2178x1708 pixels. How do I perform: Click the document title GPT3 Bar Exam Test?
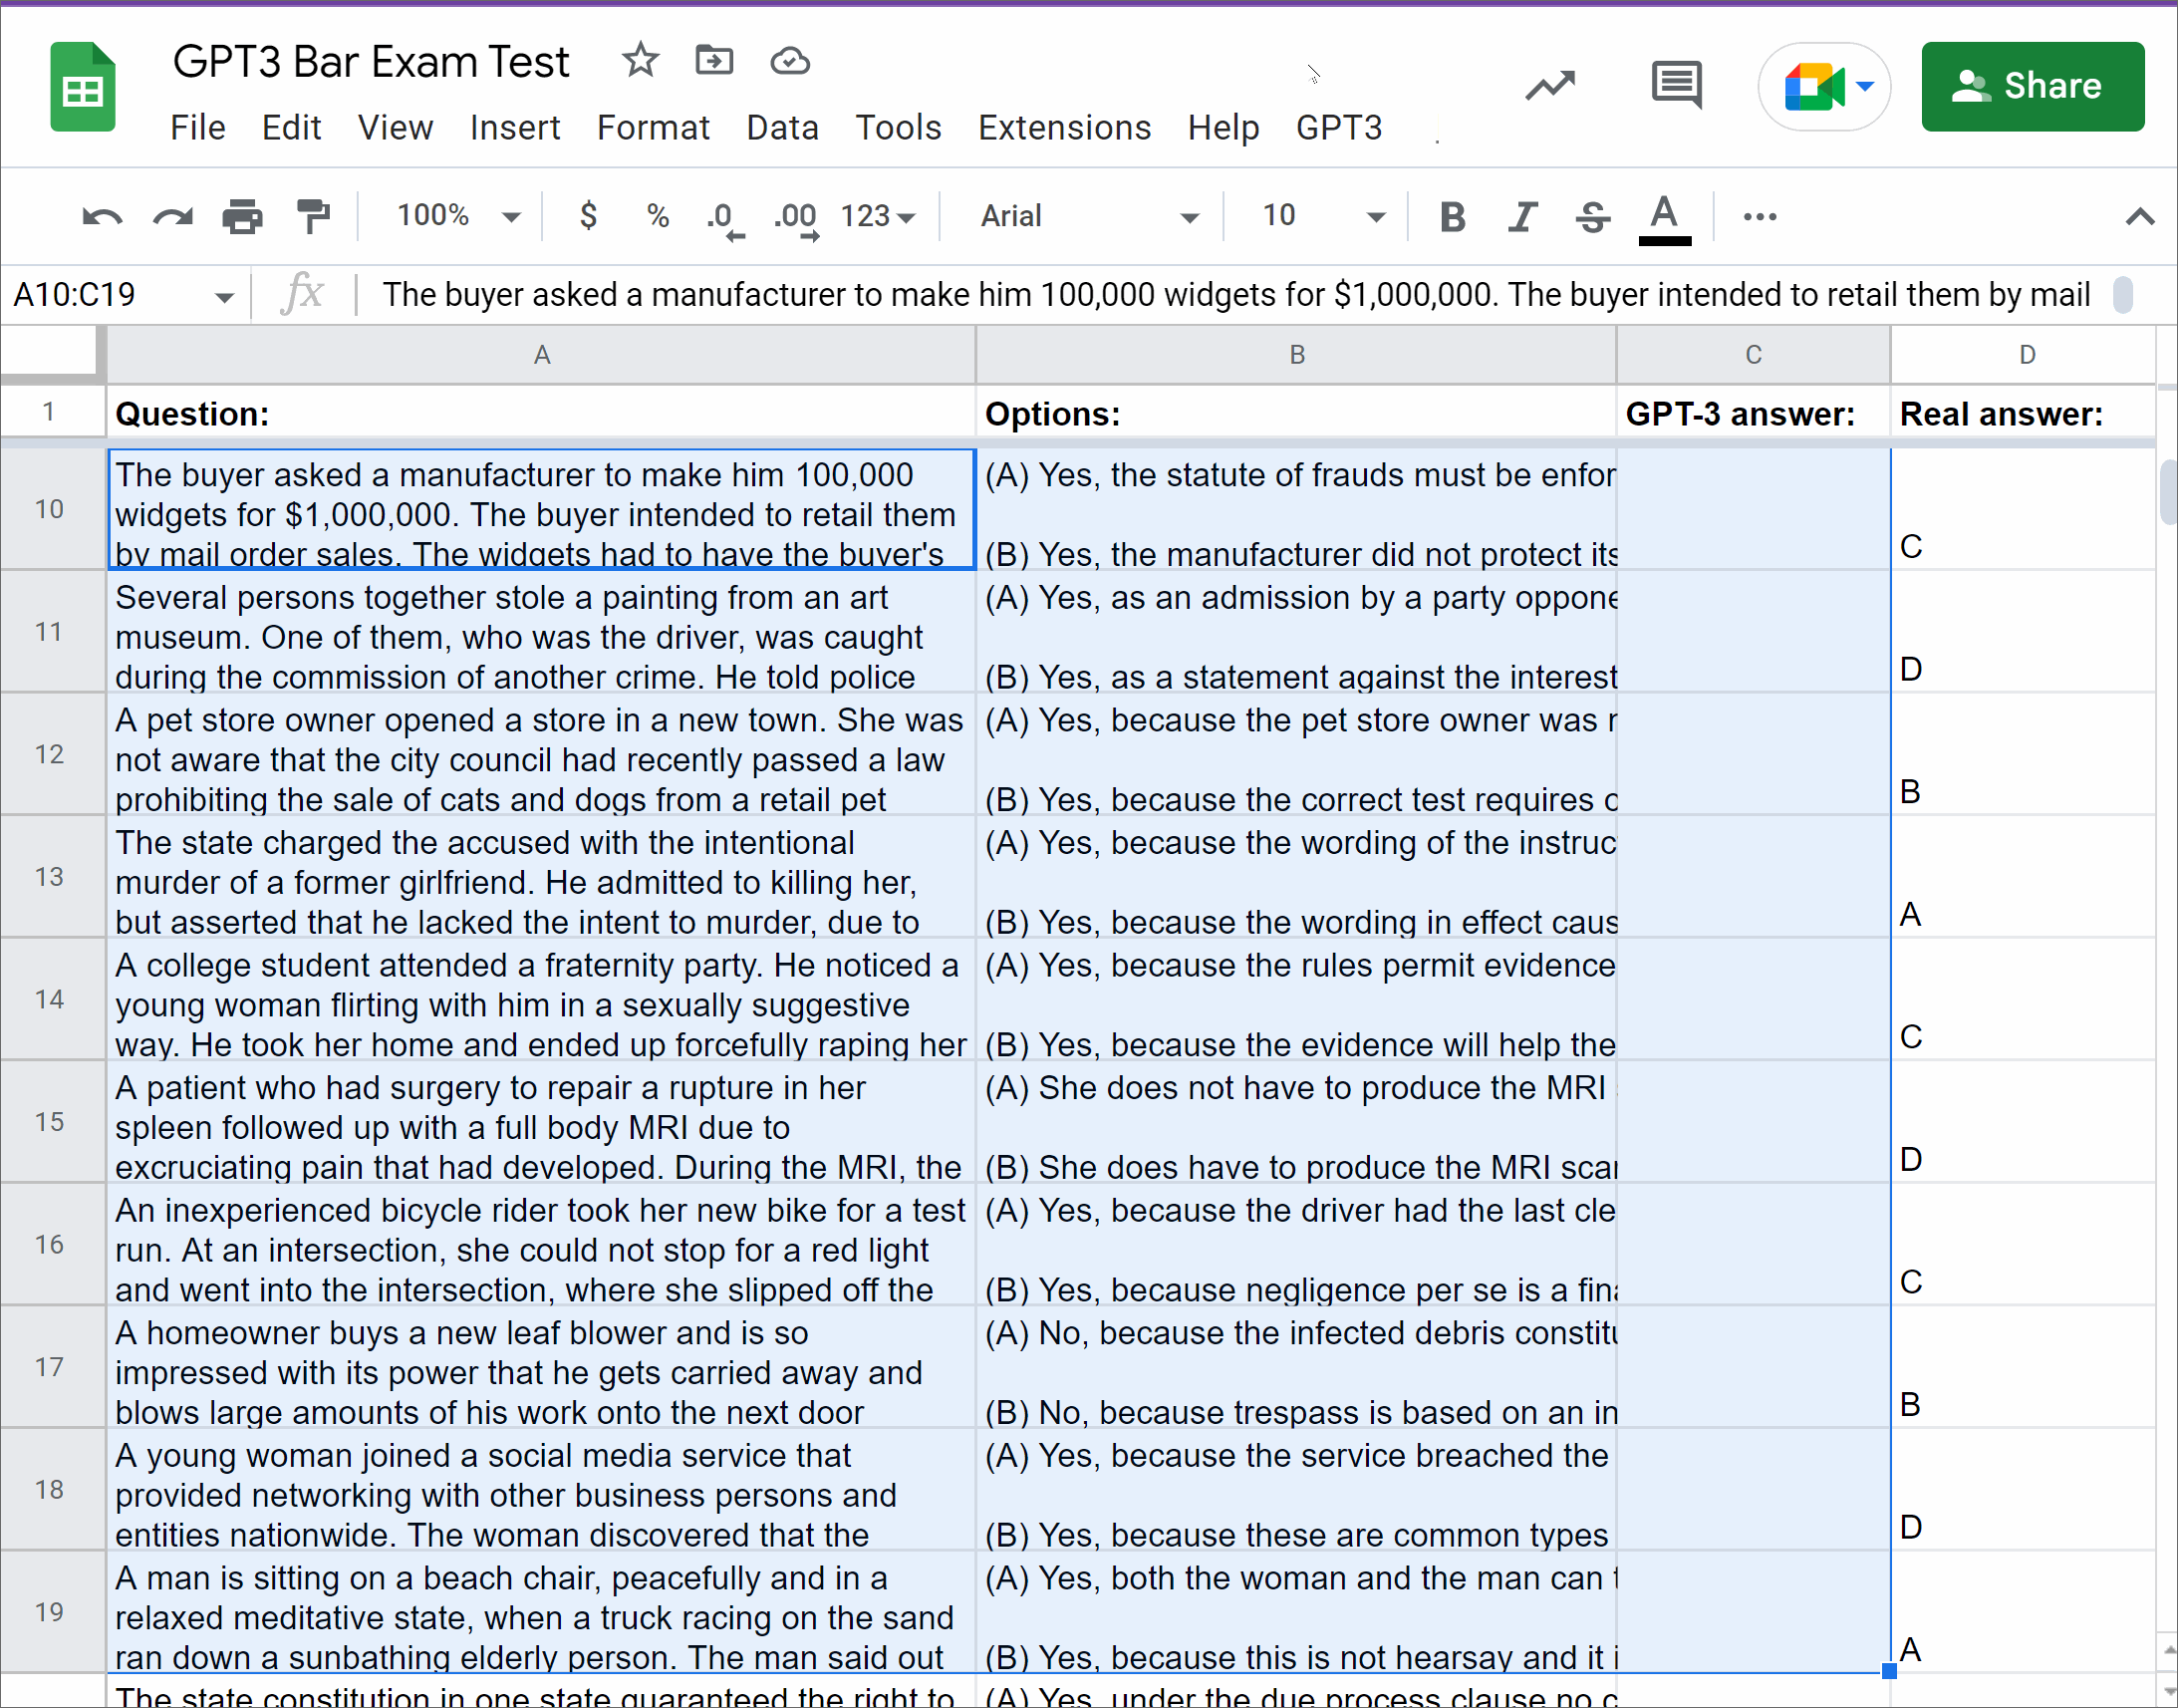click(371, 62)
